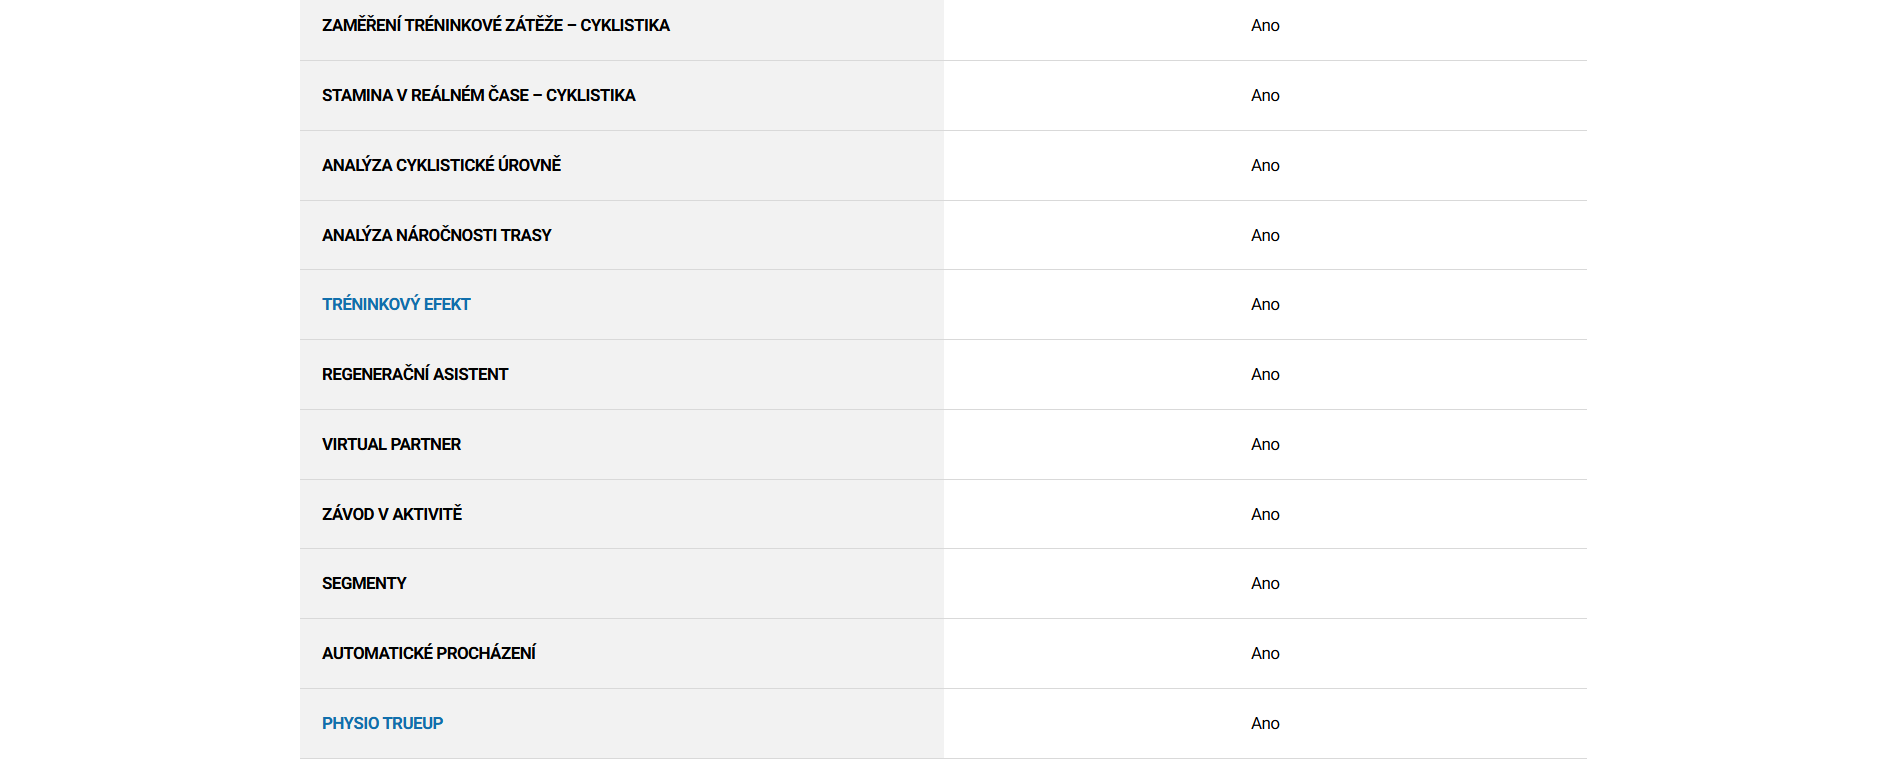This screenshot has width=1889, height=759.
Task: Click the Ano value for ZÁVOD V AKTIVITĚ
Action: click(1265, 514)
